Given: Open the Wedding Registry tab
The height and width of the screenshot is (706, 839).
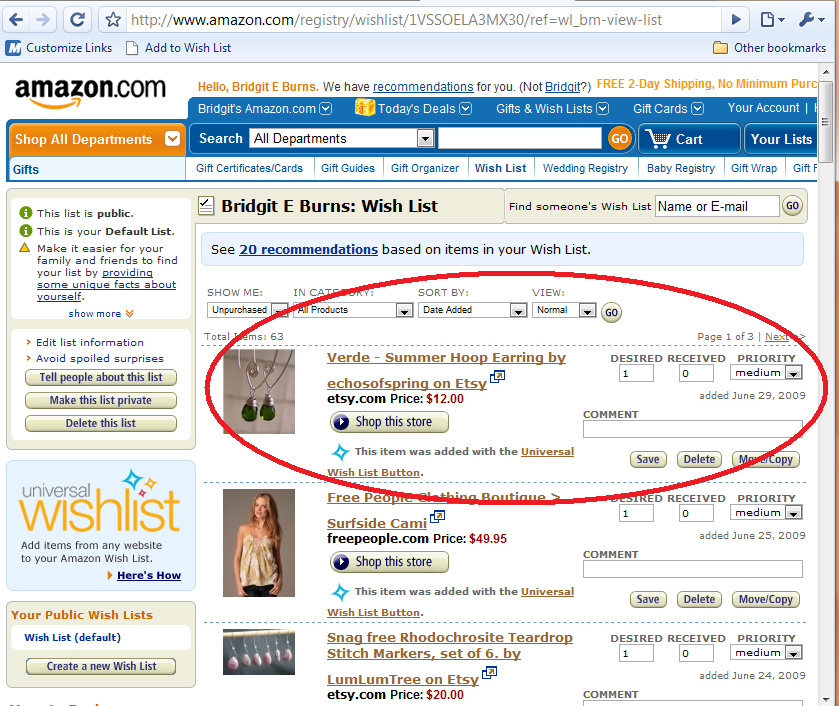Looking at the screenshot, I should tap(585, 168).
